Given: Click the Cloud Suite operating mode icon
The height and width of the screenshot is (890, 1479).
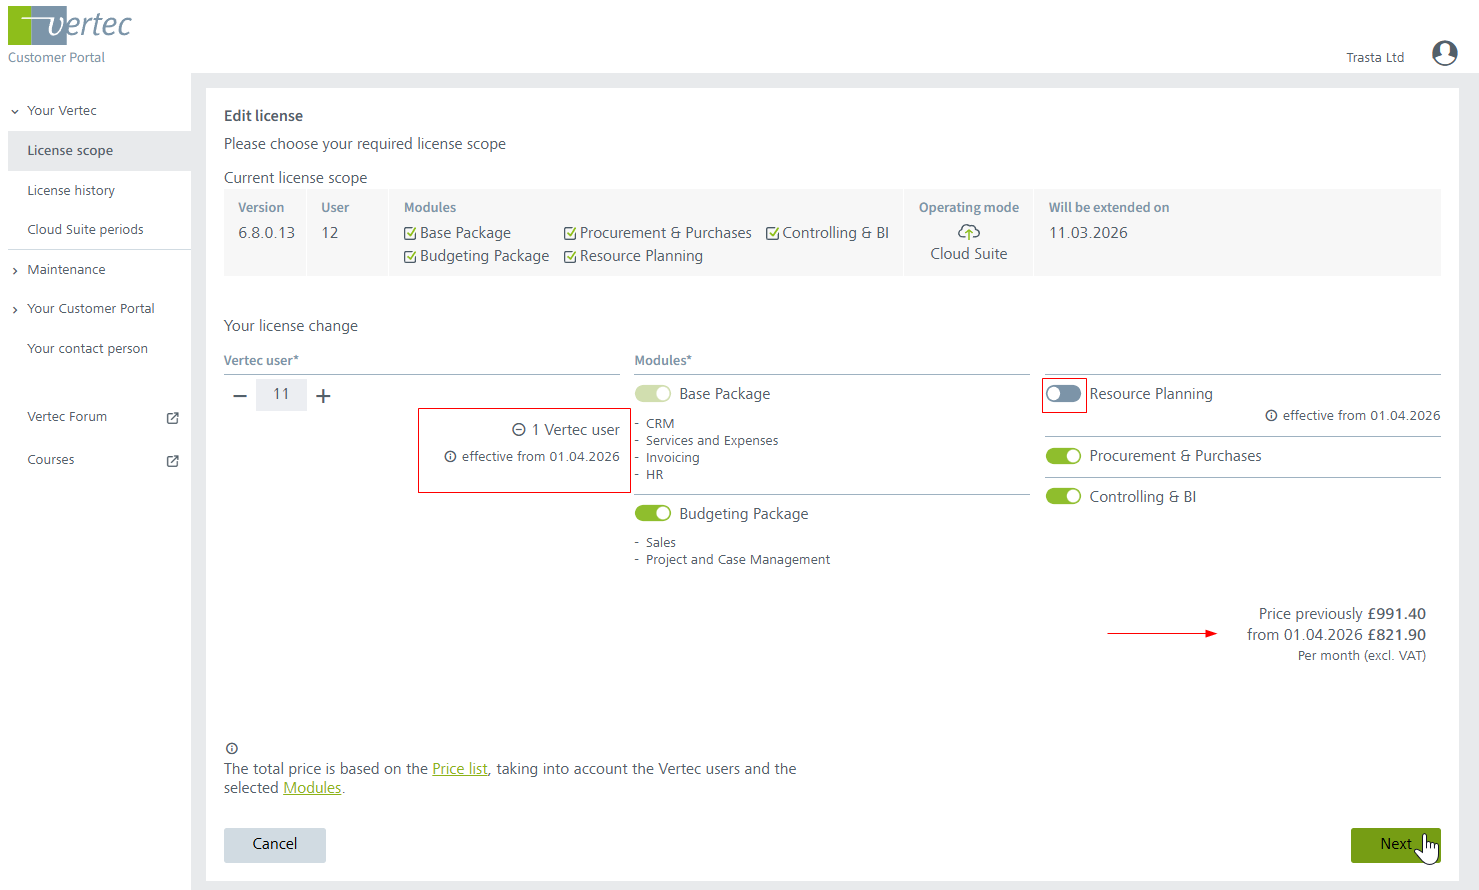Looking at the screenshot, I should [968, 232].
